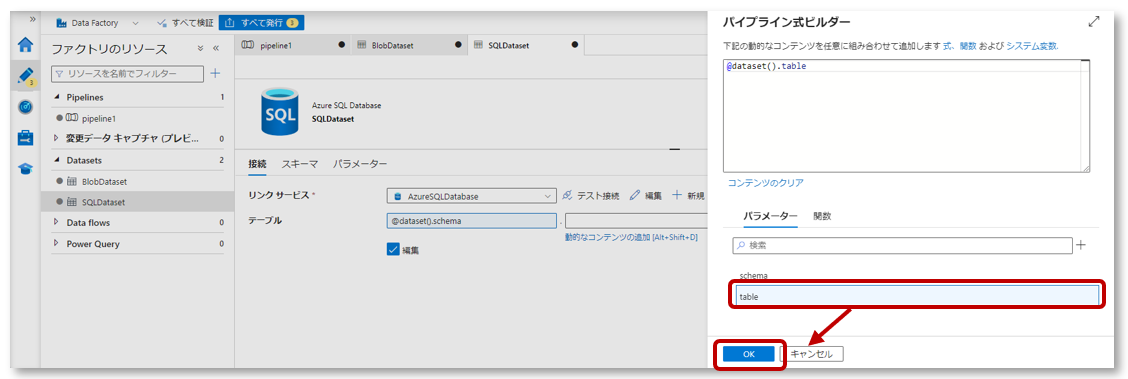Switch to the pipeline1 editor tab
The image size is (1128, 379).
coord(293,45)
